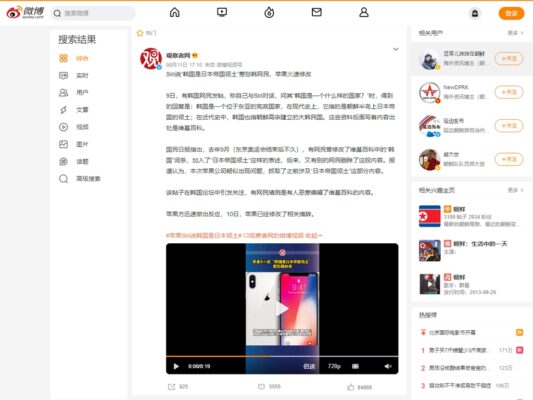Click the orange login button
The image size is (533, 400).
(511, 13)
